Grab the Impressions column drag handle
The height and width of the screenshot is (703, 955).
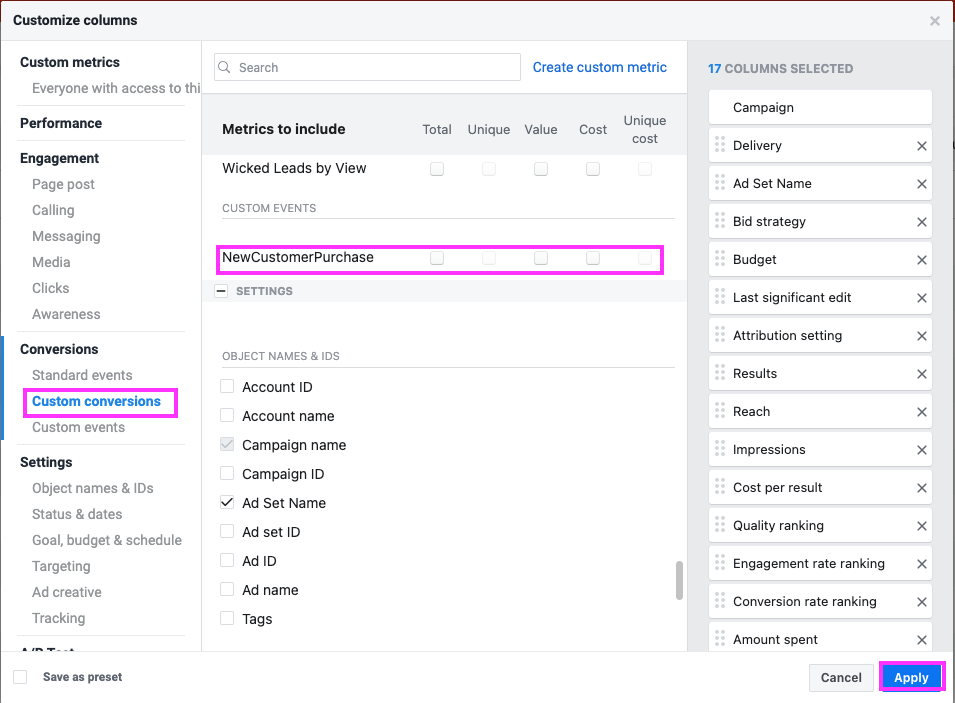pos(720,449)
